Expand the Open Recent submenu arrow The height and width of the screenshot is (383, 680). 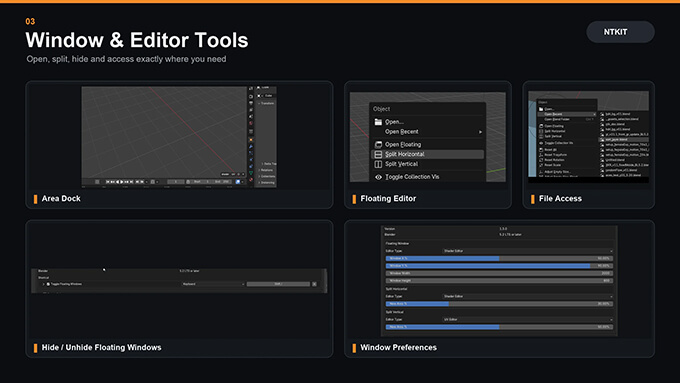tap(480, 132)
